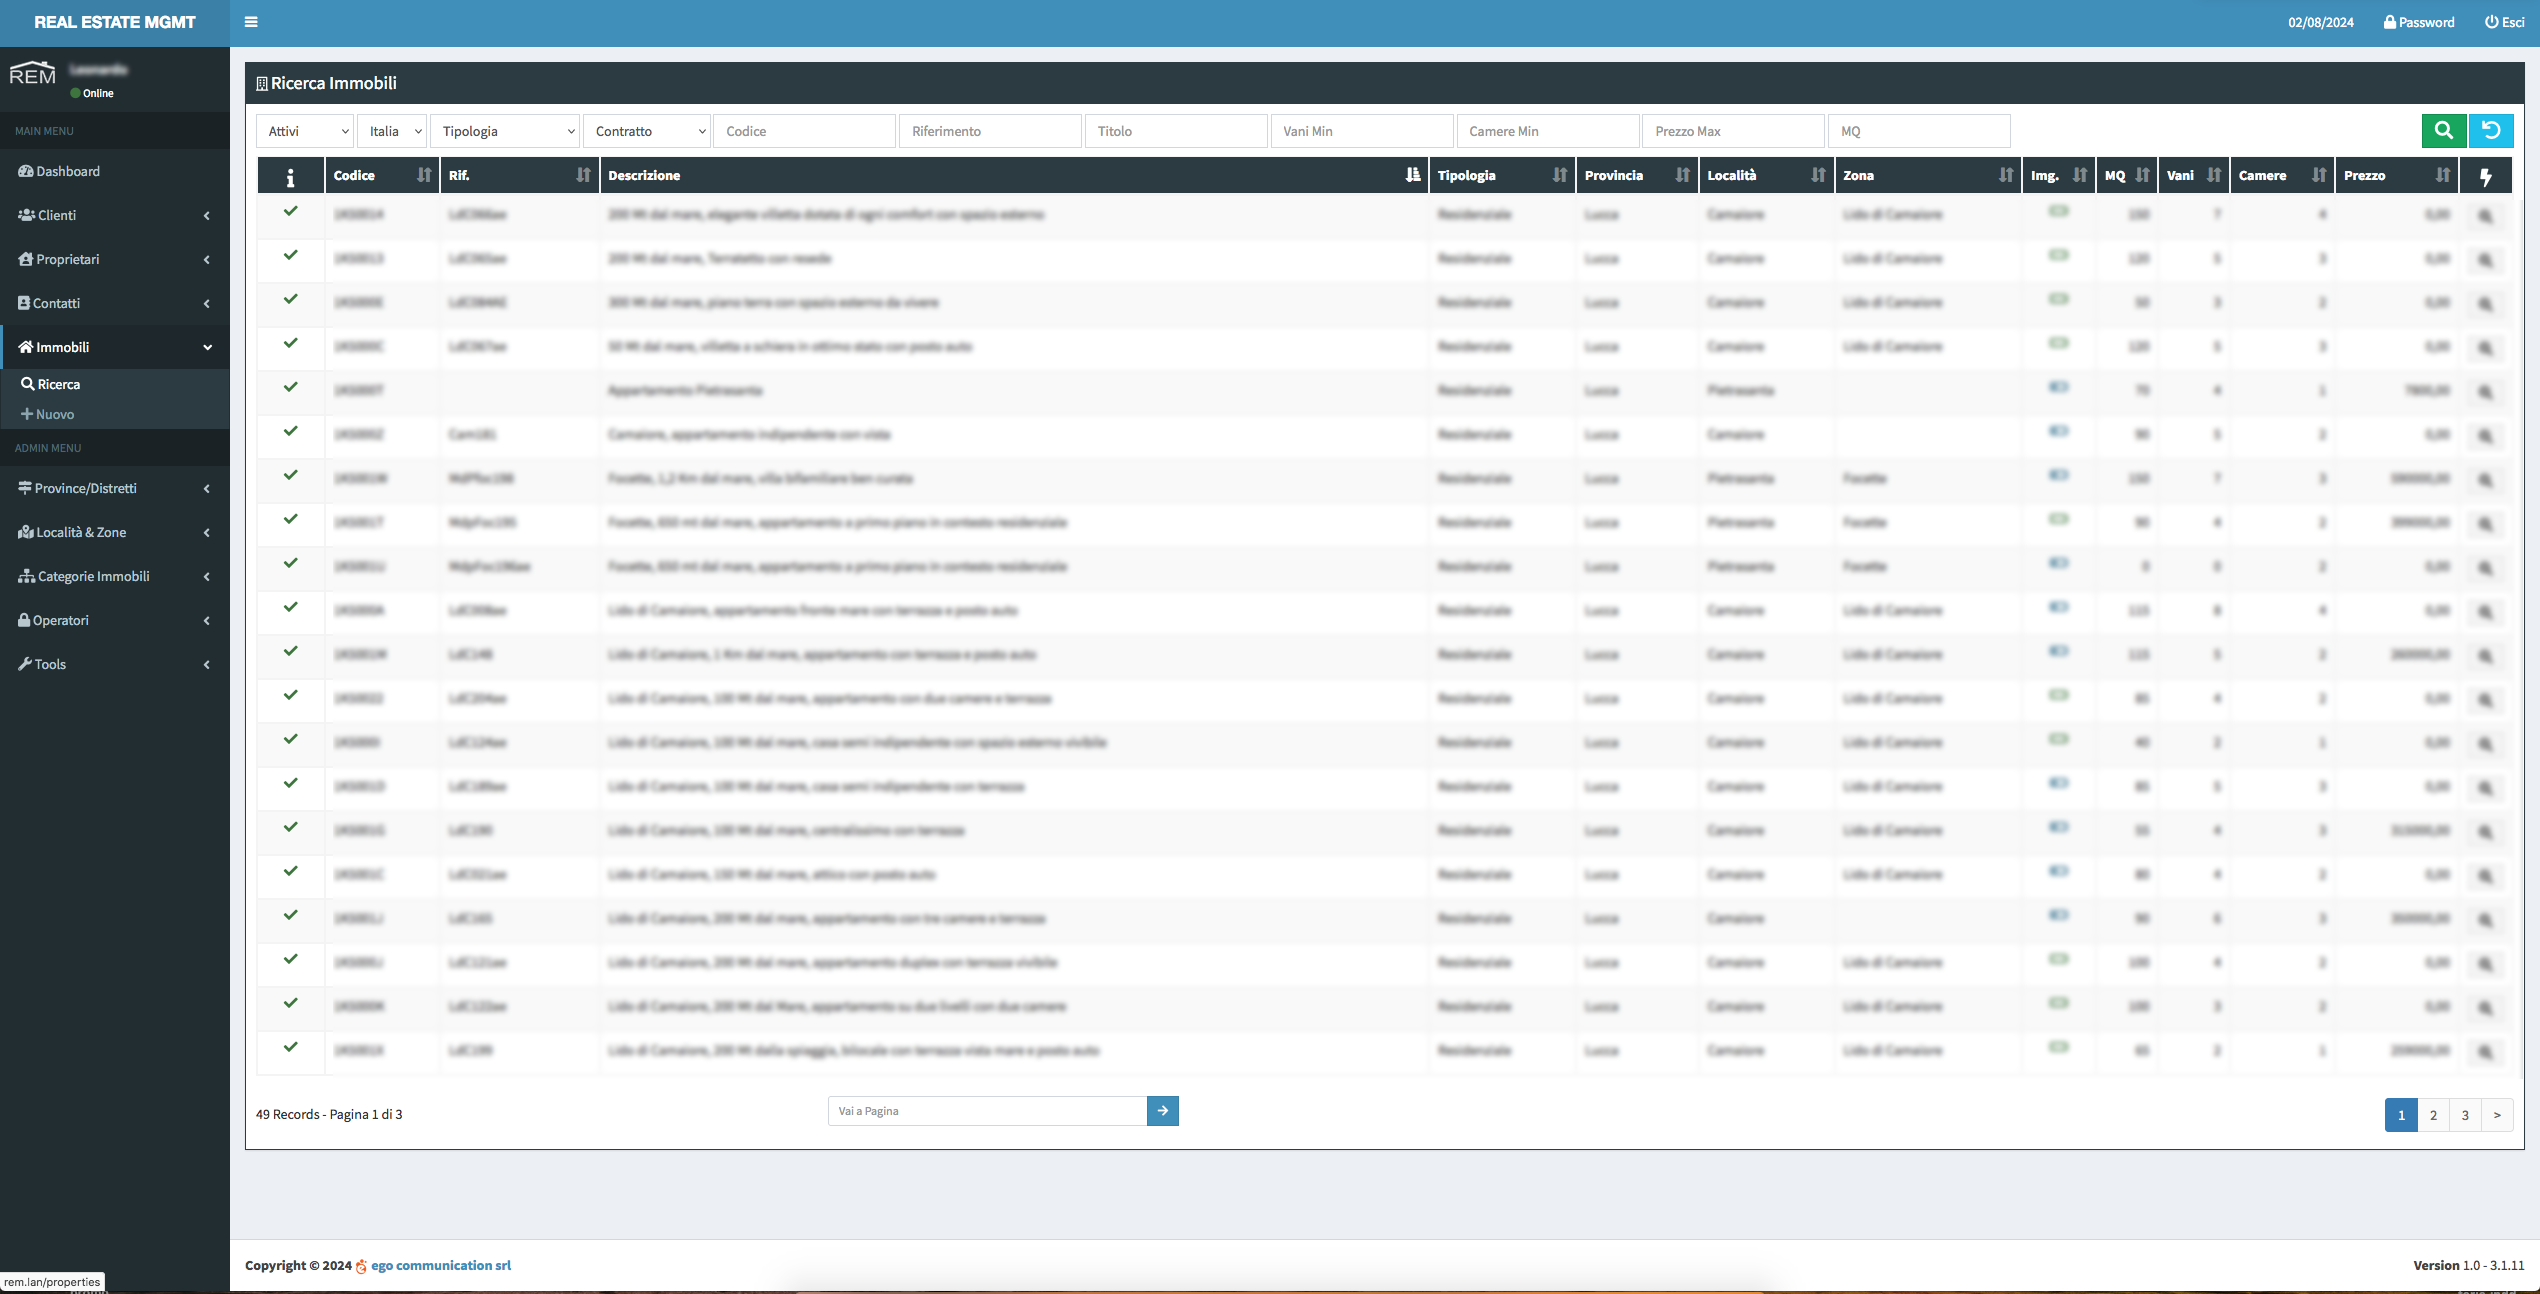Viewport: 2540px width, 1294px height.
Task: Sort table by Codice column
Action: coord(424,175)
